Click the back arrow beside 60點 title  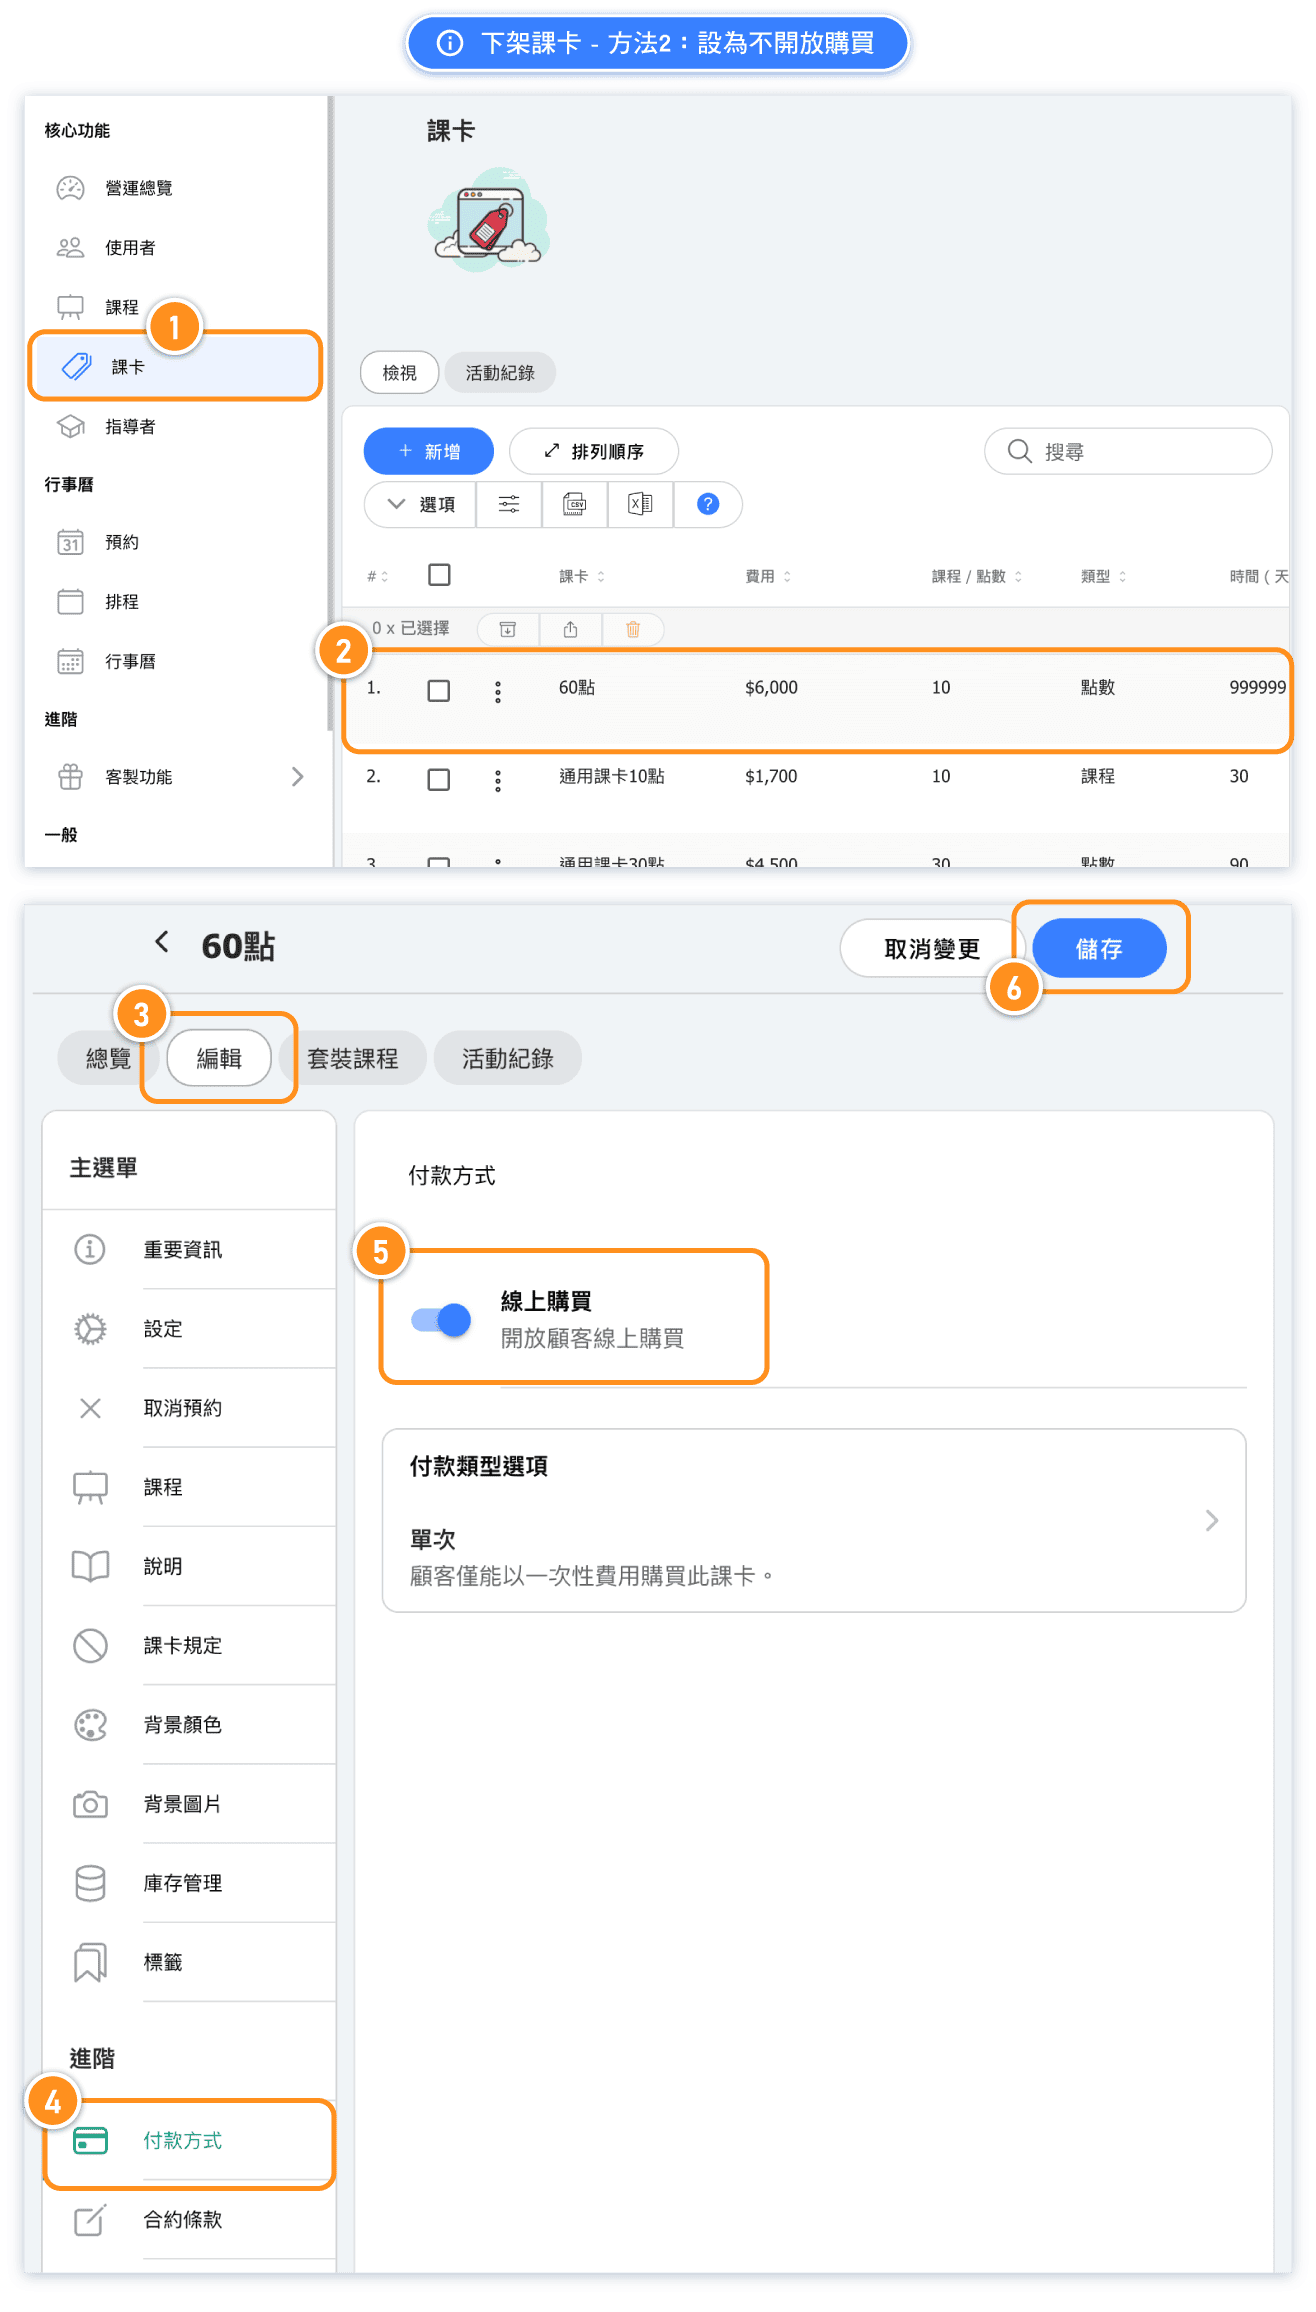click(162, 942)
